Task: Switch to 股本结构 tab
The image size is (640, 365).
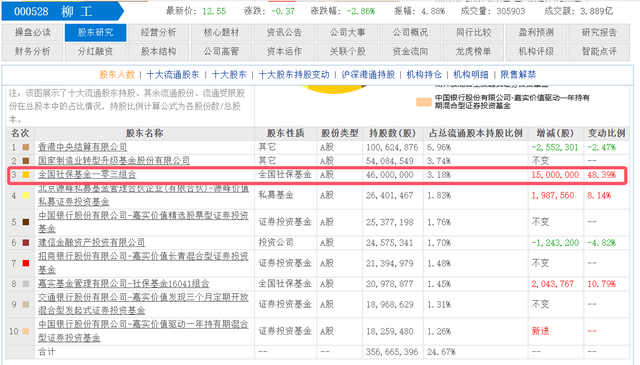Action: pyautogui.click(x=158, y=52)
